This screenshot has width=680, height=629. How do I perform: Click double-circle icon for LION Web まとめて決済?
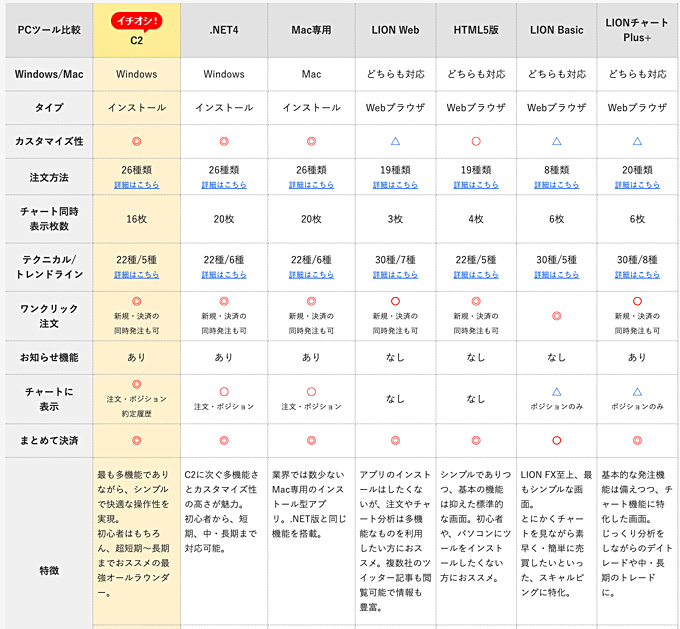click(395, 441)
